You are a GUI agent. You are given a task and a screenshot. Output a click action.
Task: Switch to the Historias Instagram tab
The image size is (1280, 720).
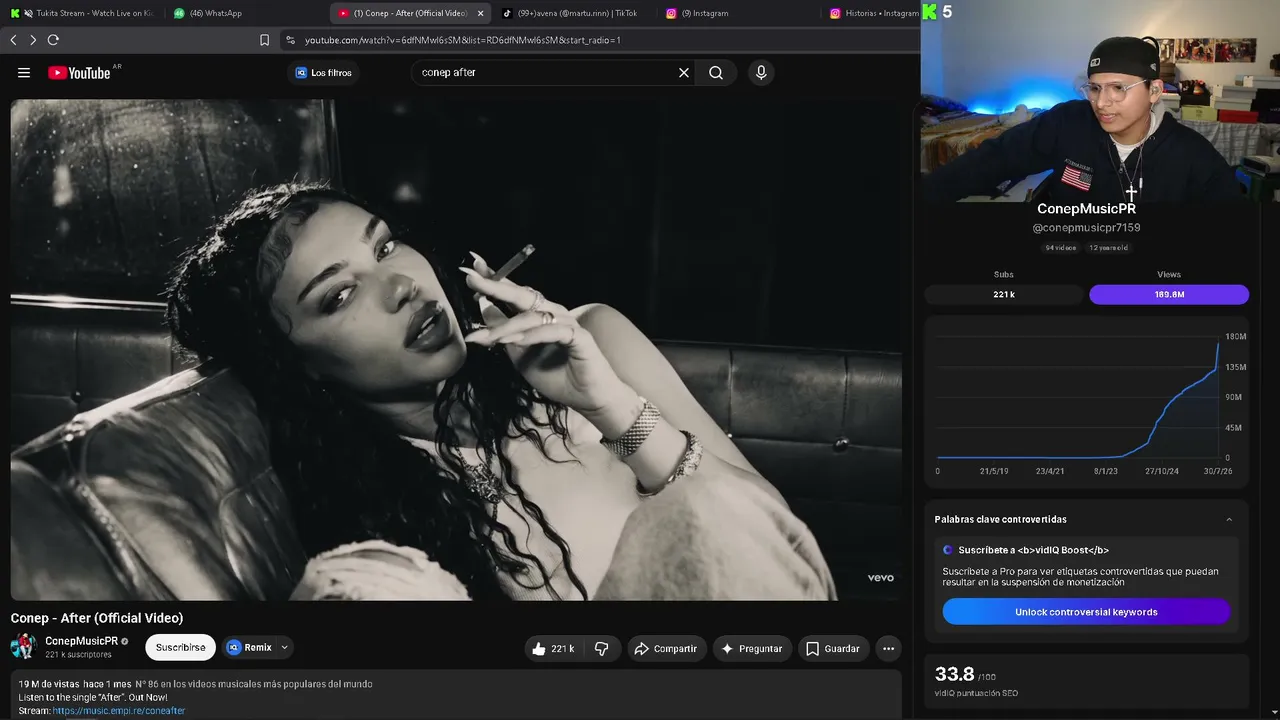pyautogui.click(x=872, y=13)
